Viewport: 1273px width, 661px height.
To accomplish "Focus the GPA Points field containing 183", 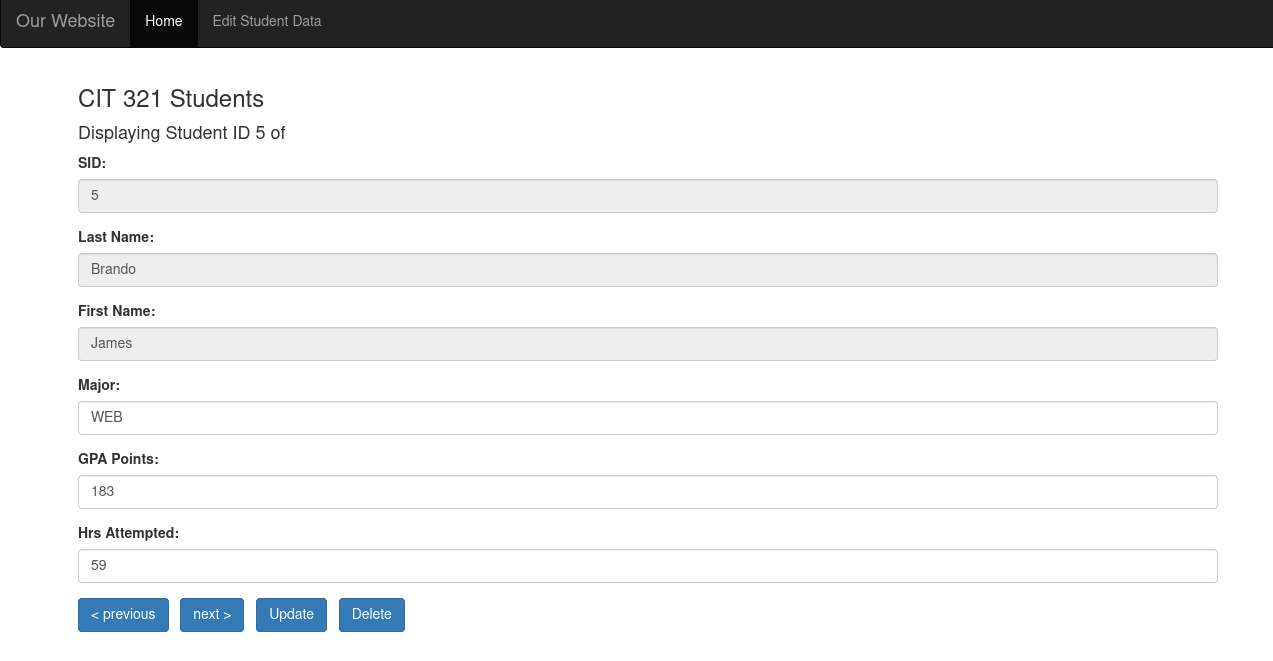I will [648, 492].
